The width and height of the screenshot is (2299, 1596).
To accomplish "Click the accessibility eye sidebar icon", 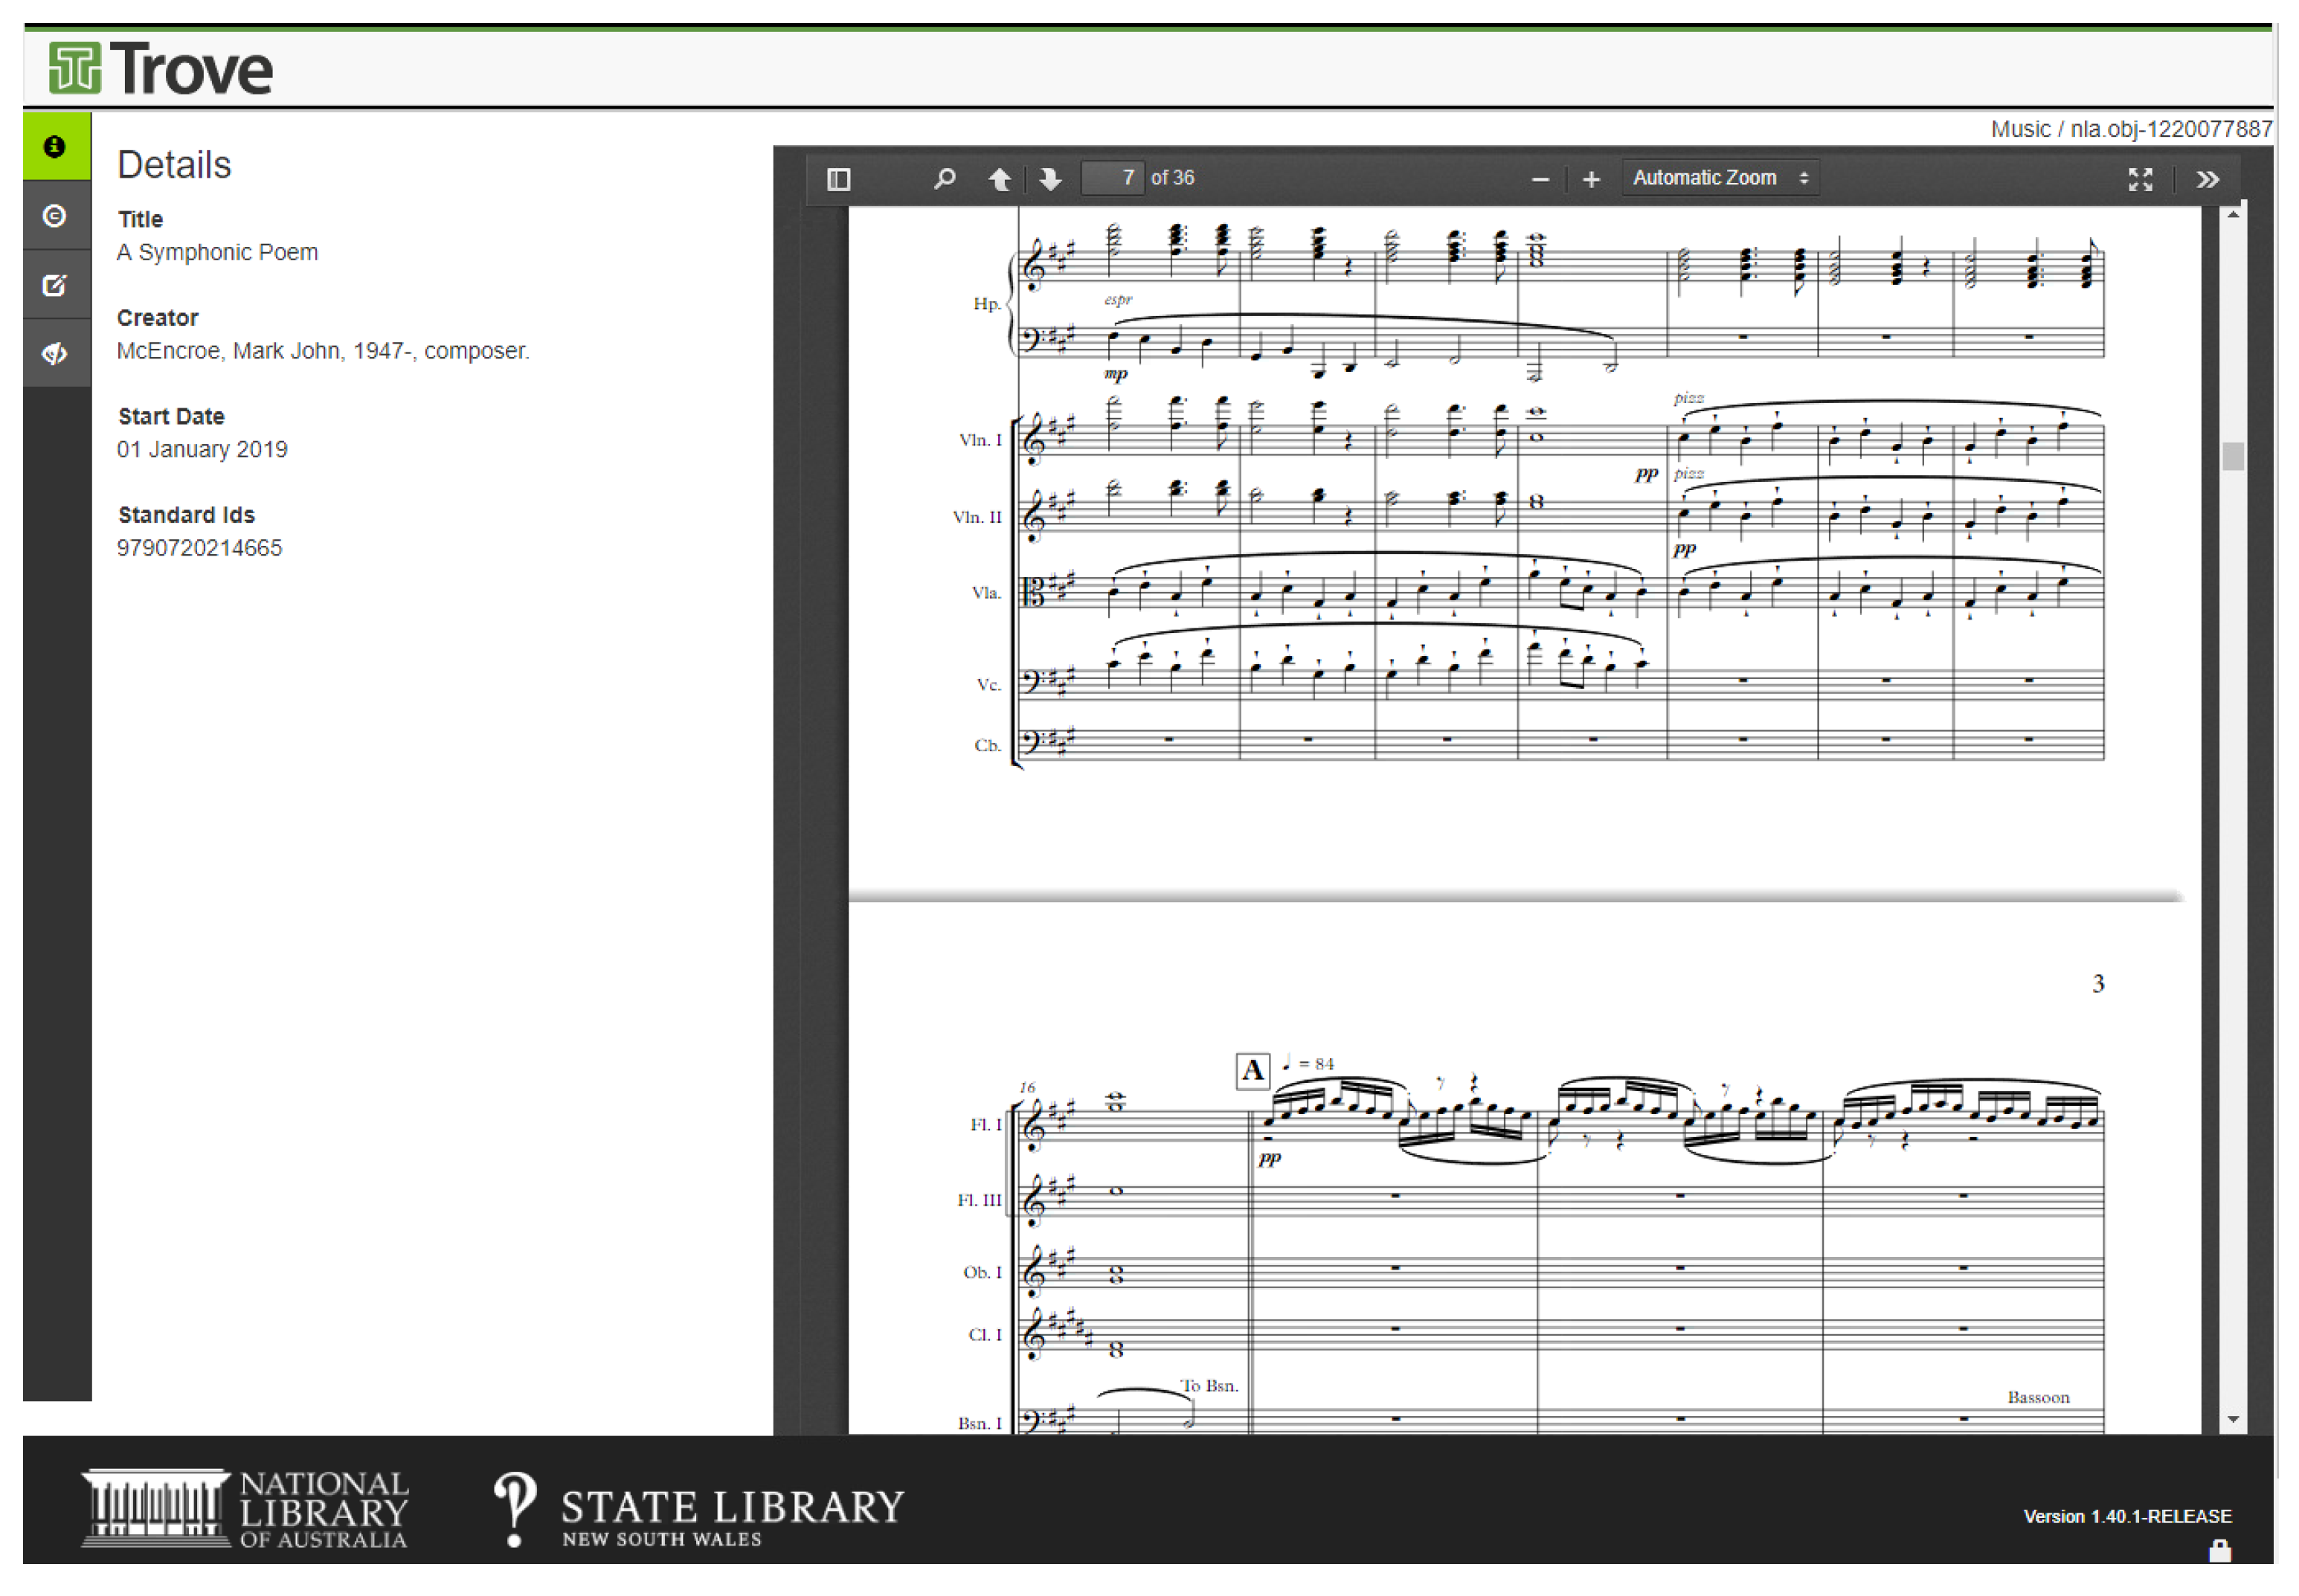I will 55,353.
